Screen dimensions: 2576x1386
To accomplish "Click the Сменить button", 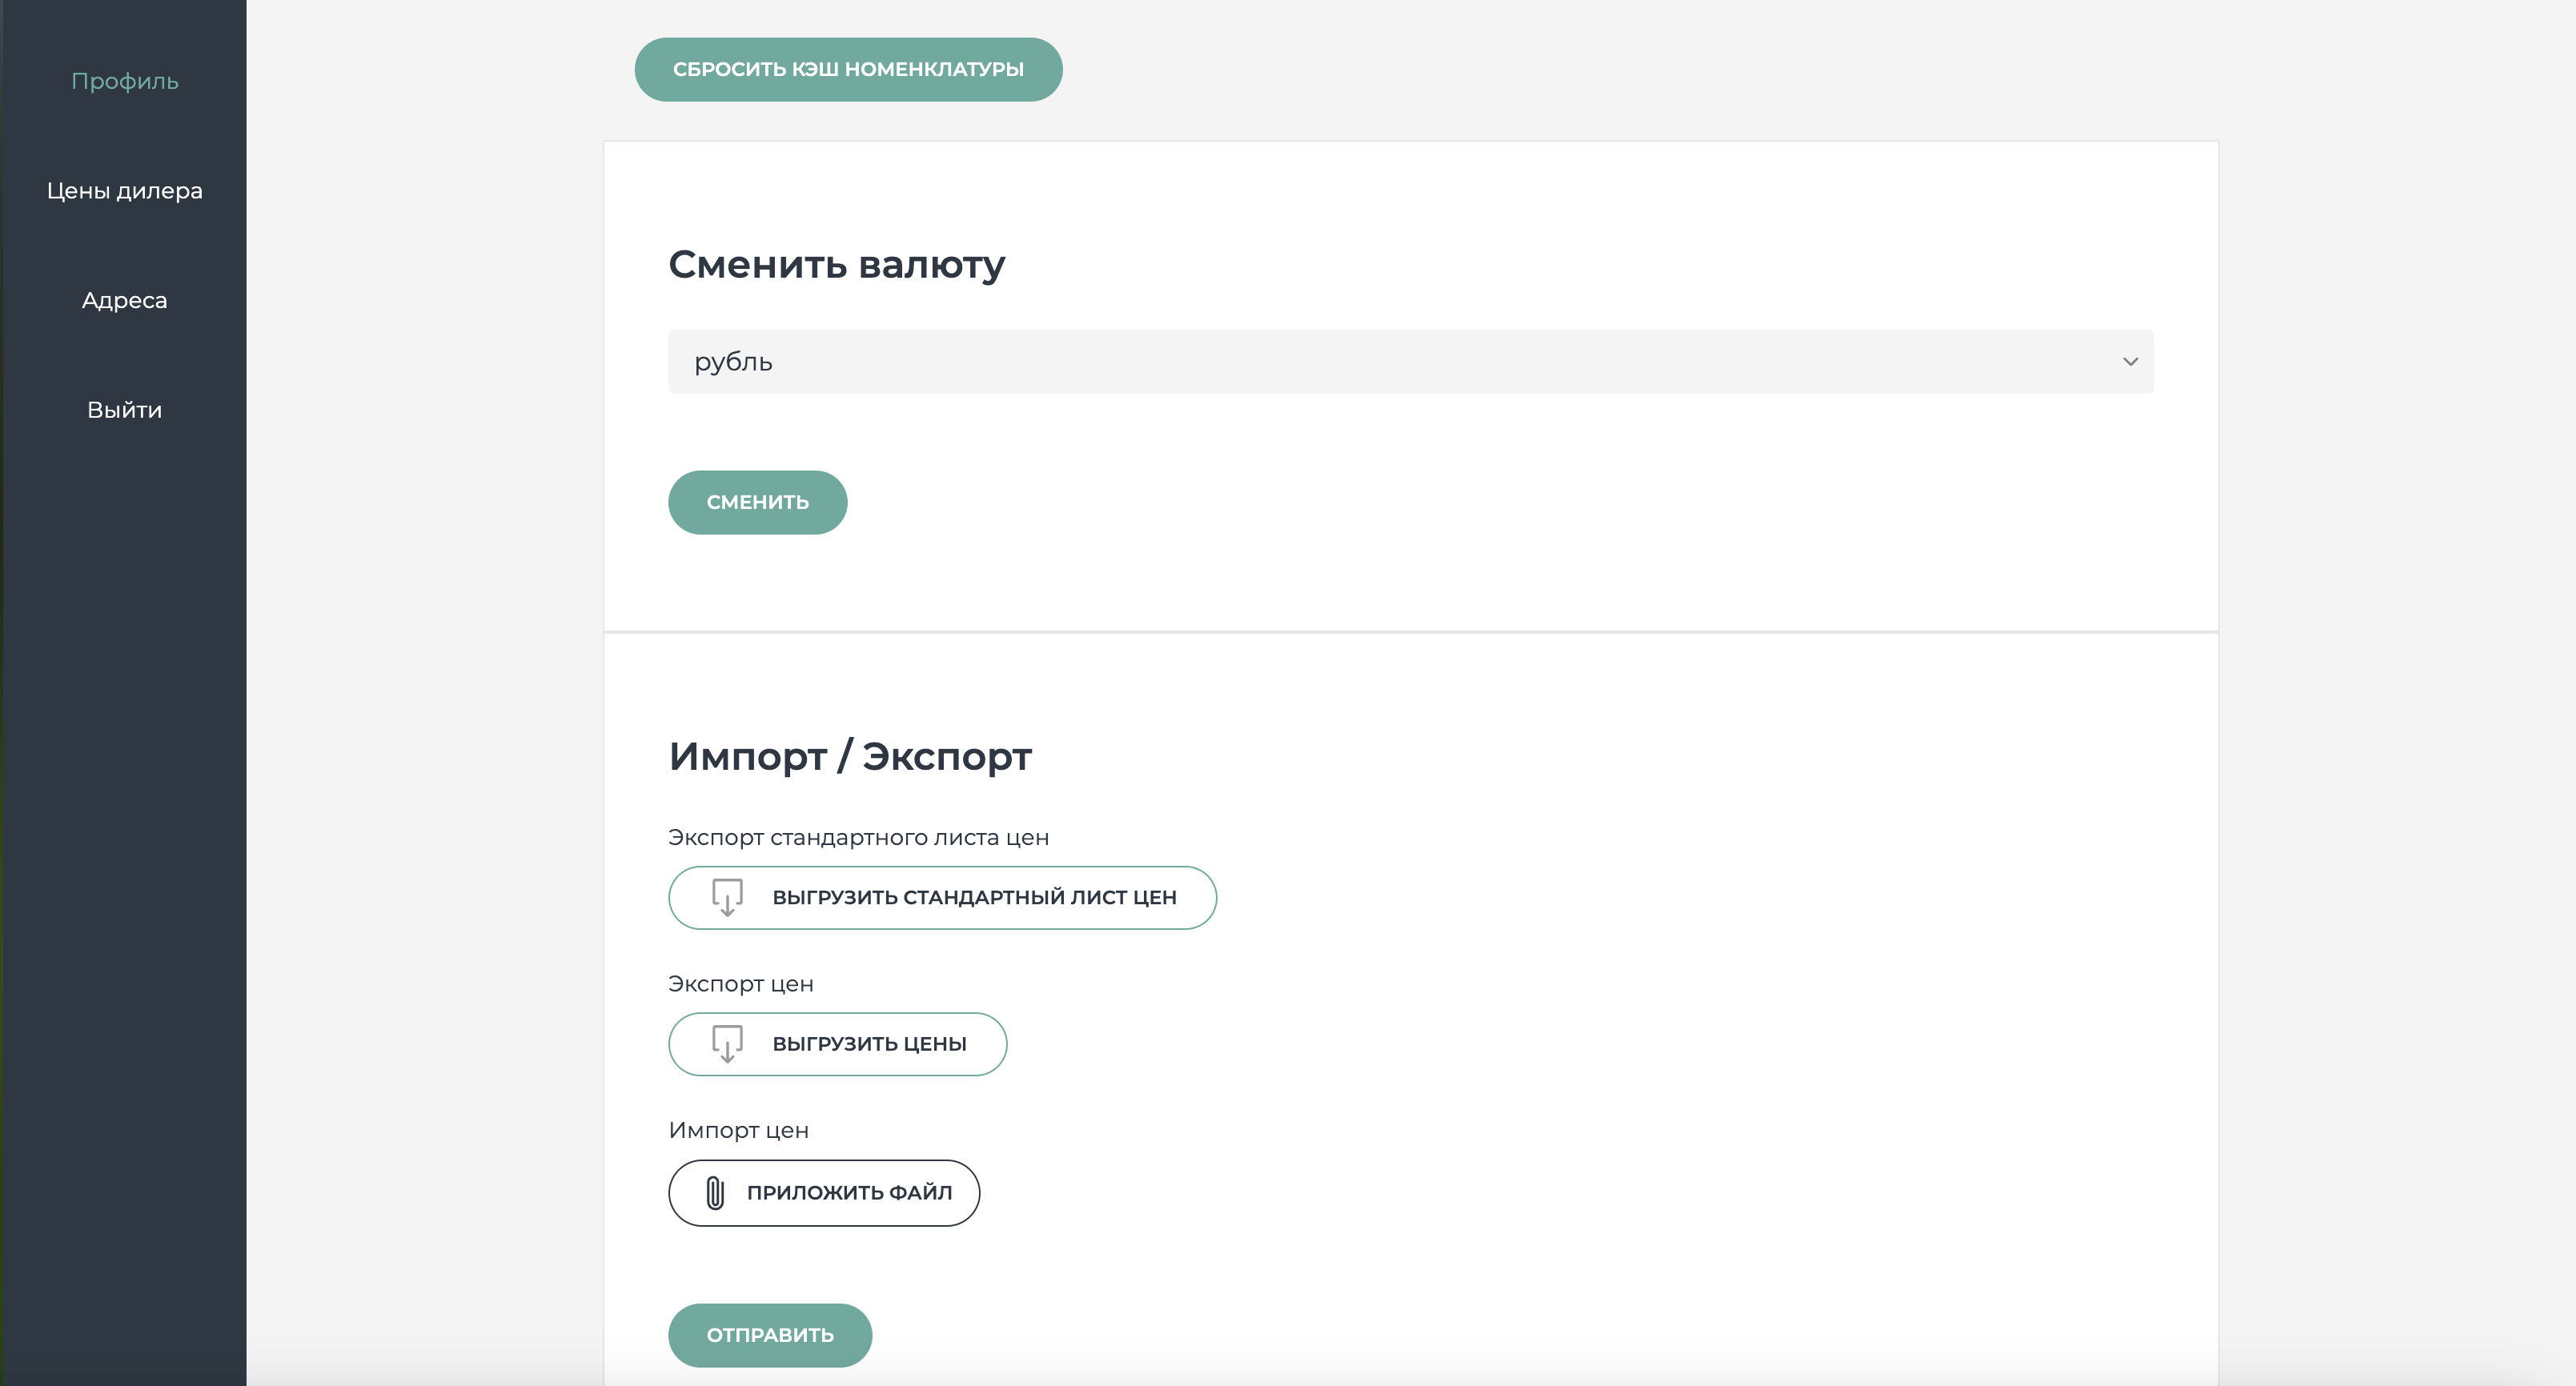I will coord(757,502).
